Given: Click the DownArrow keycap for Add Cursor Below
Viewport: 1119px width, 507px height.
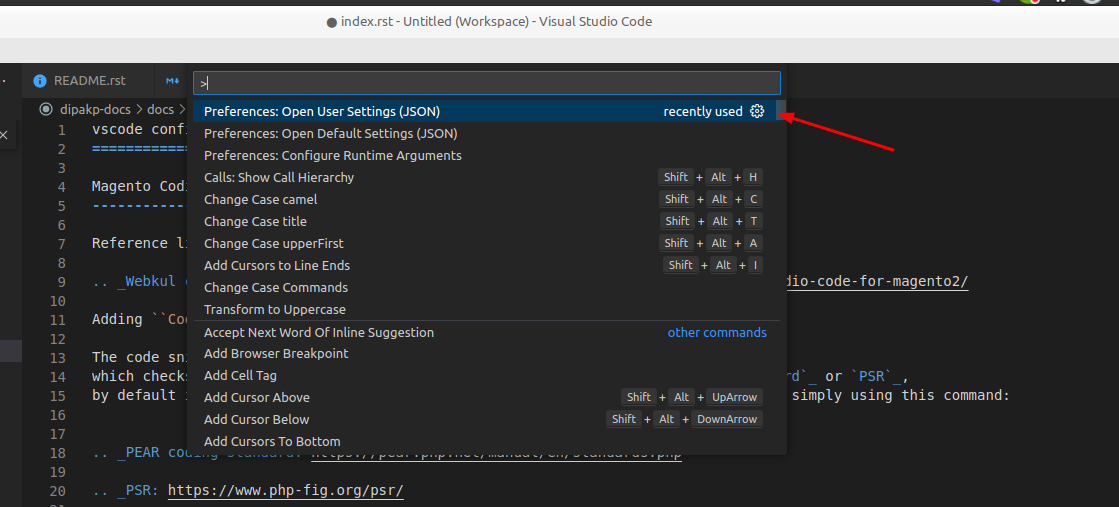Looking at the screenshot, I should coord(726,419).
